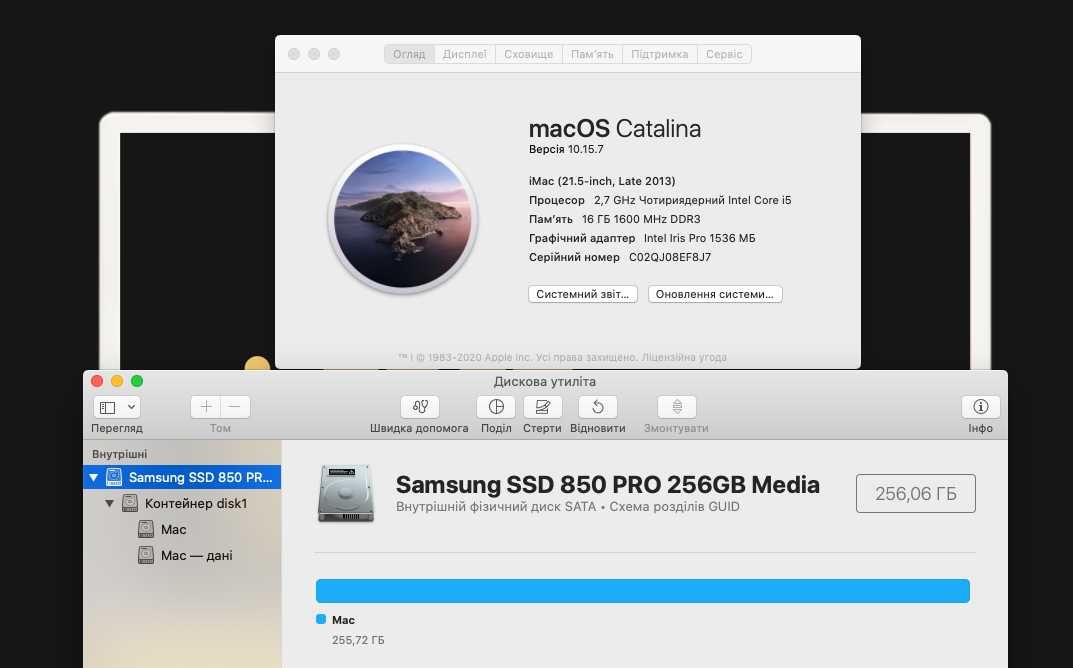
Task: Switch to the Пам'ять tab
Action: pos(592,54)
